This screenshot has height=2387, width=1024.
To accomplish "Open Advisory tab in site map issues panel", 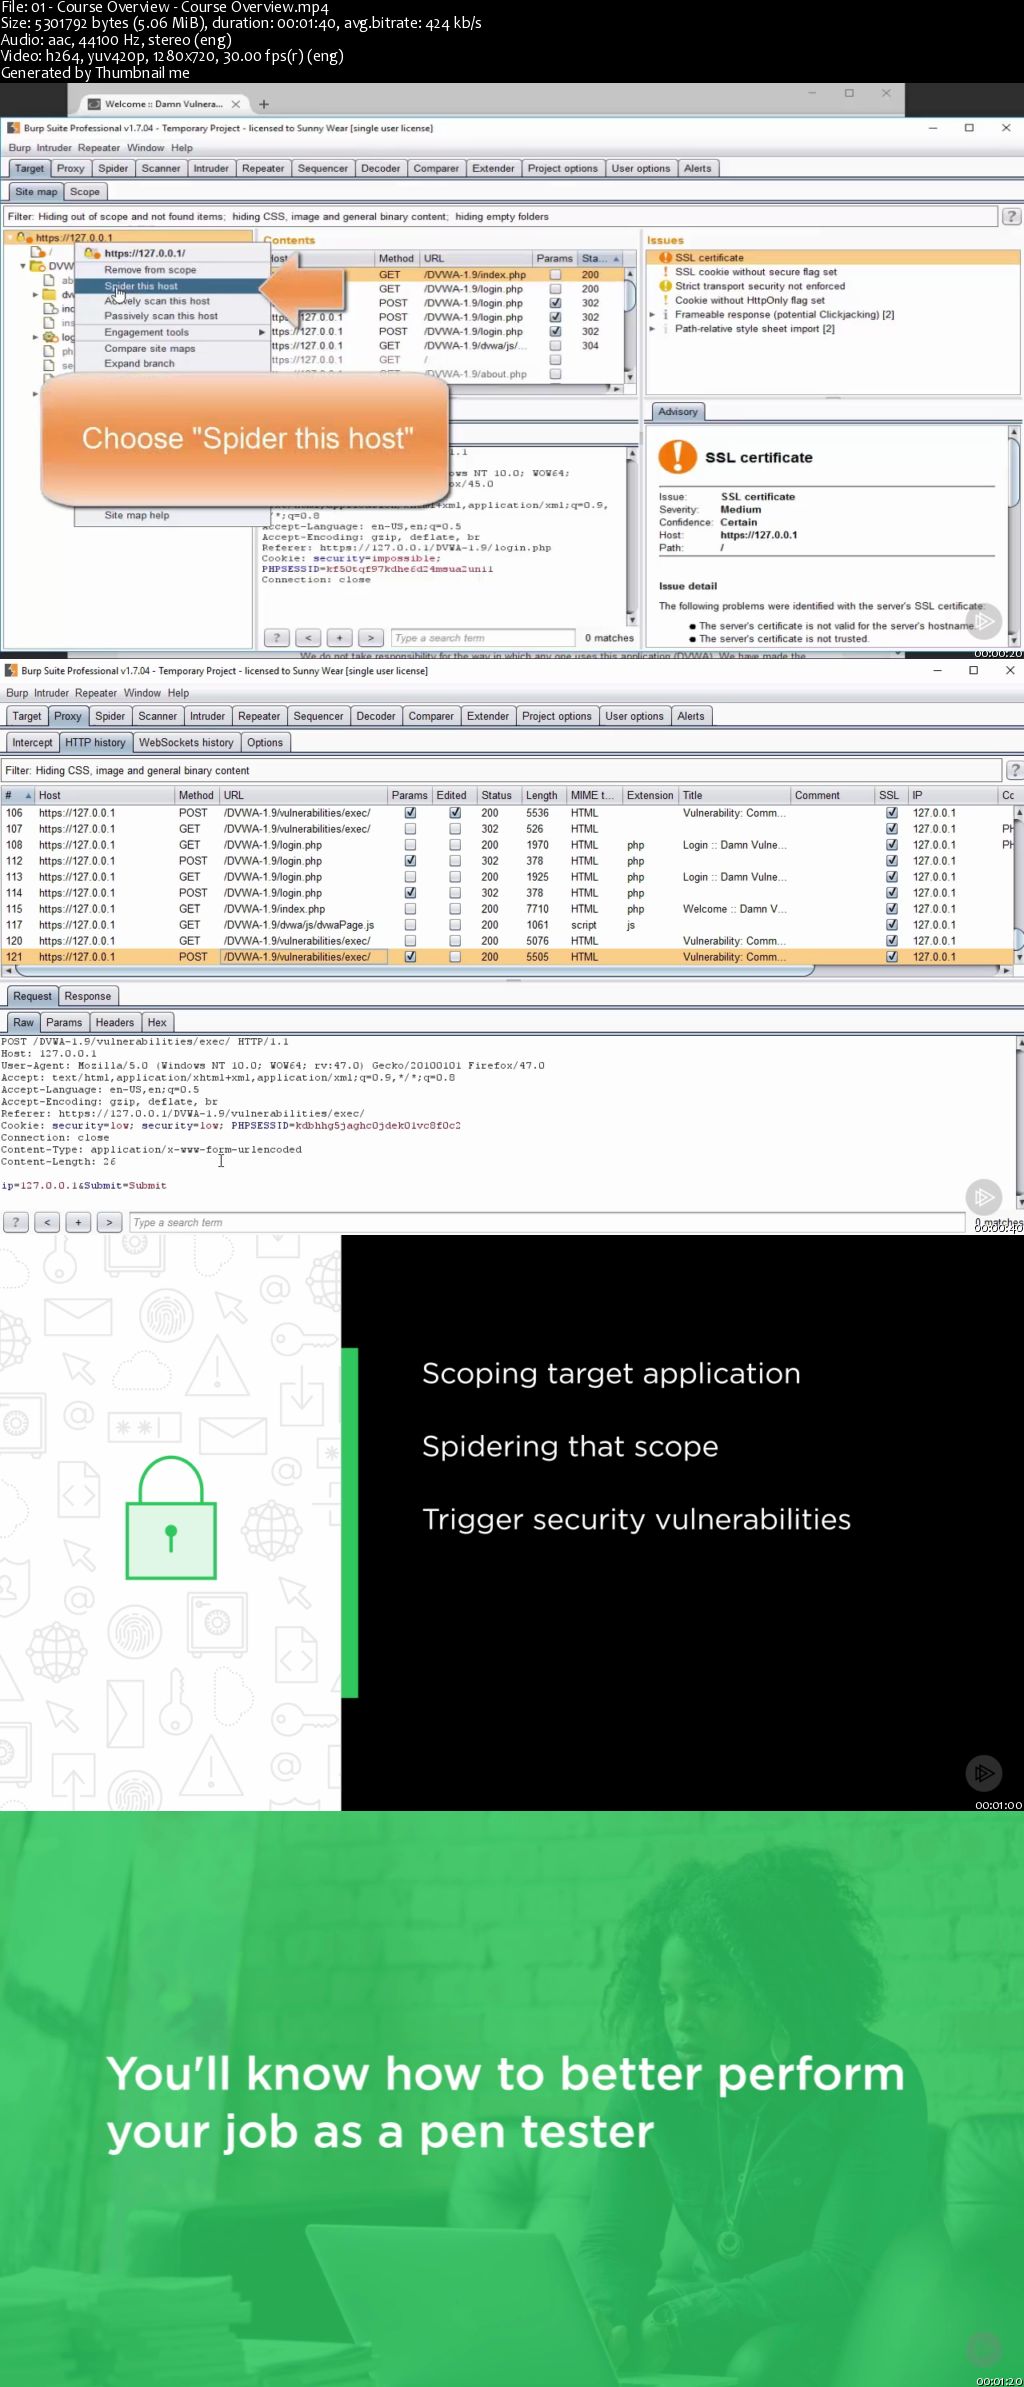I will pos(678,412).
